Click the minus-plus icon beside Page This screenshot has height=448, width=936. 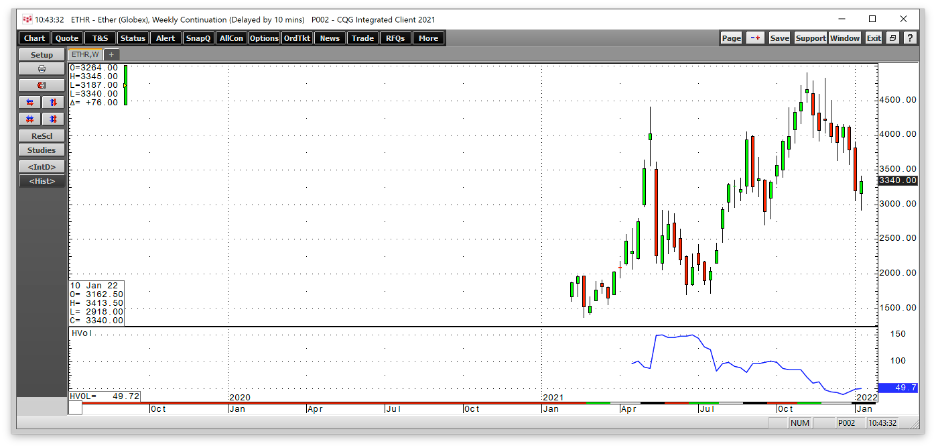coord(755,38)
